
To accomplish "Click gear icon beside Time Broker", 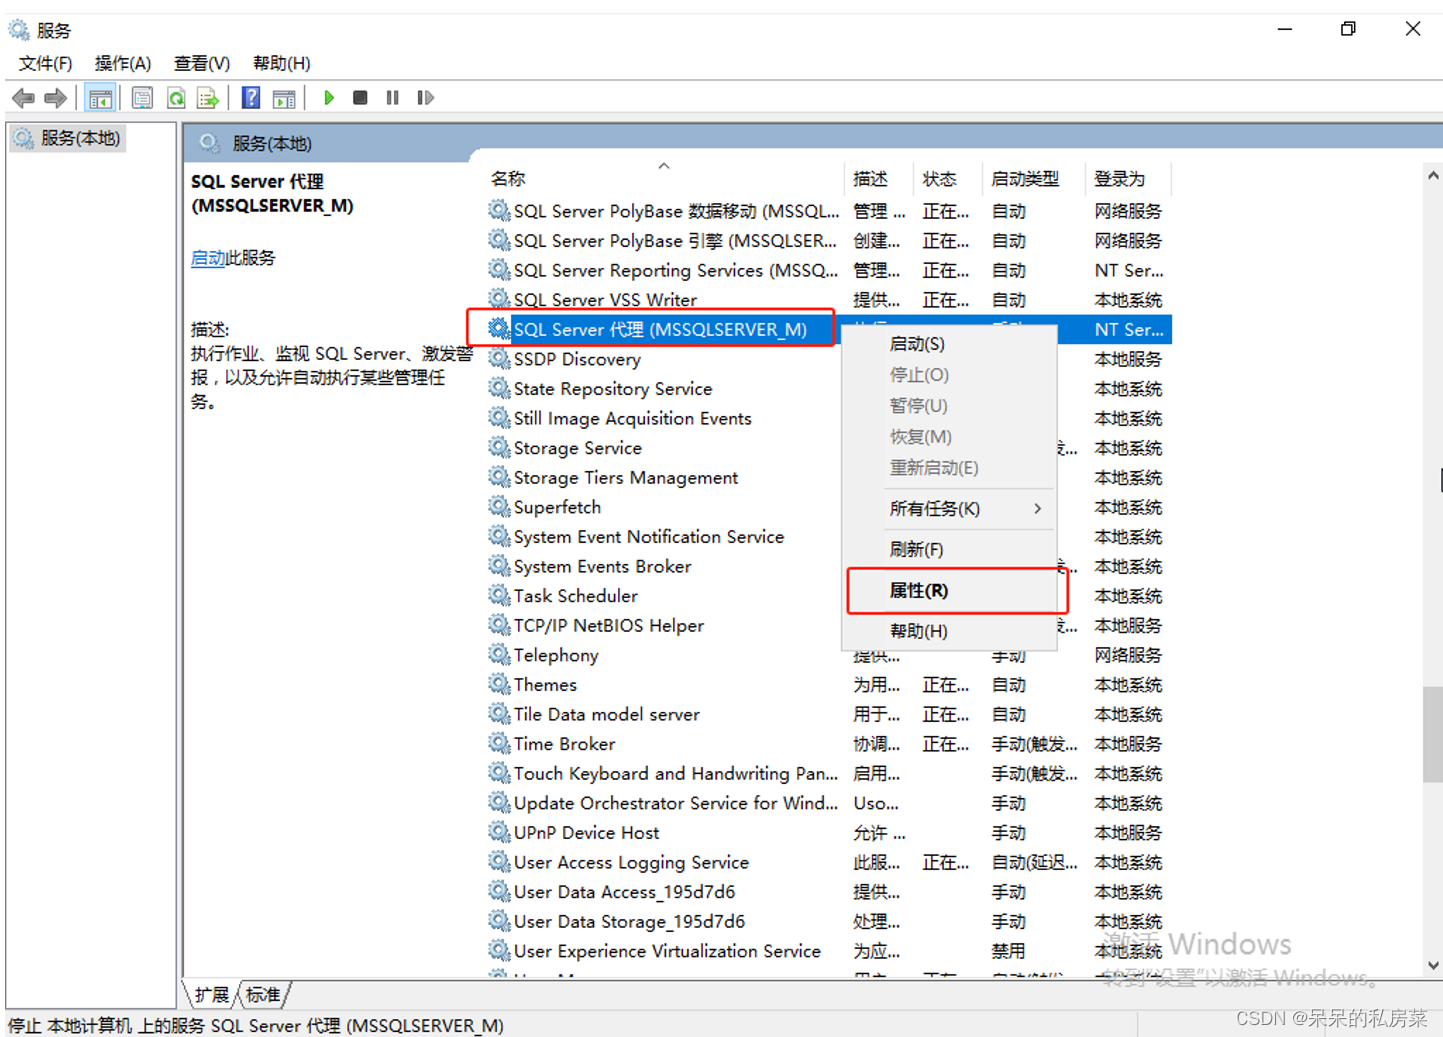I will pos(498,743).
